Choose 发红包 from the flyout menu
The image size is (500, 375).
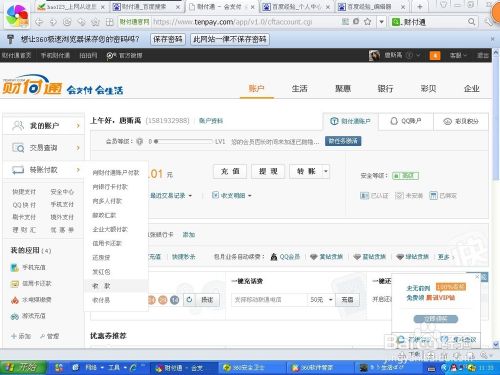[x=101, y=272]
